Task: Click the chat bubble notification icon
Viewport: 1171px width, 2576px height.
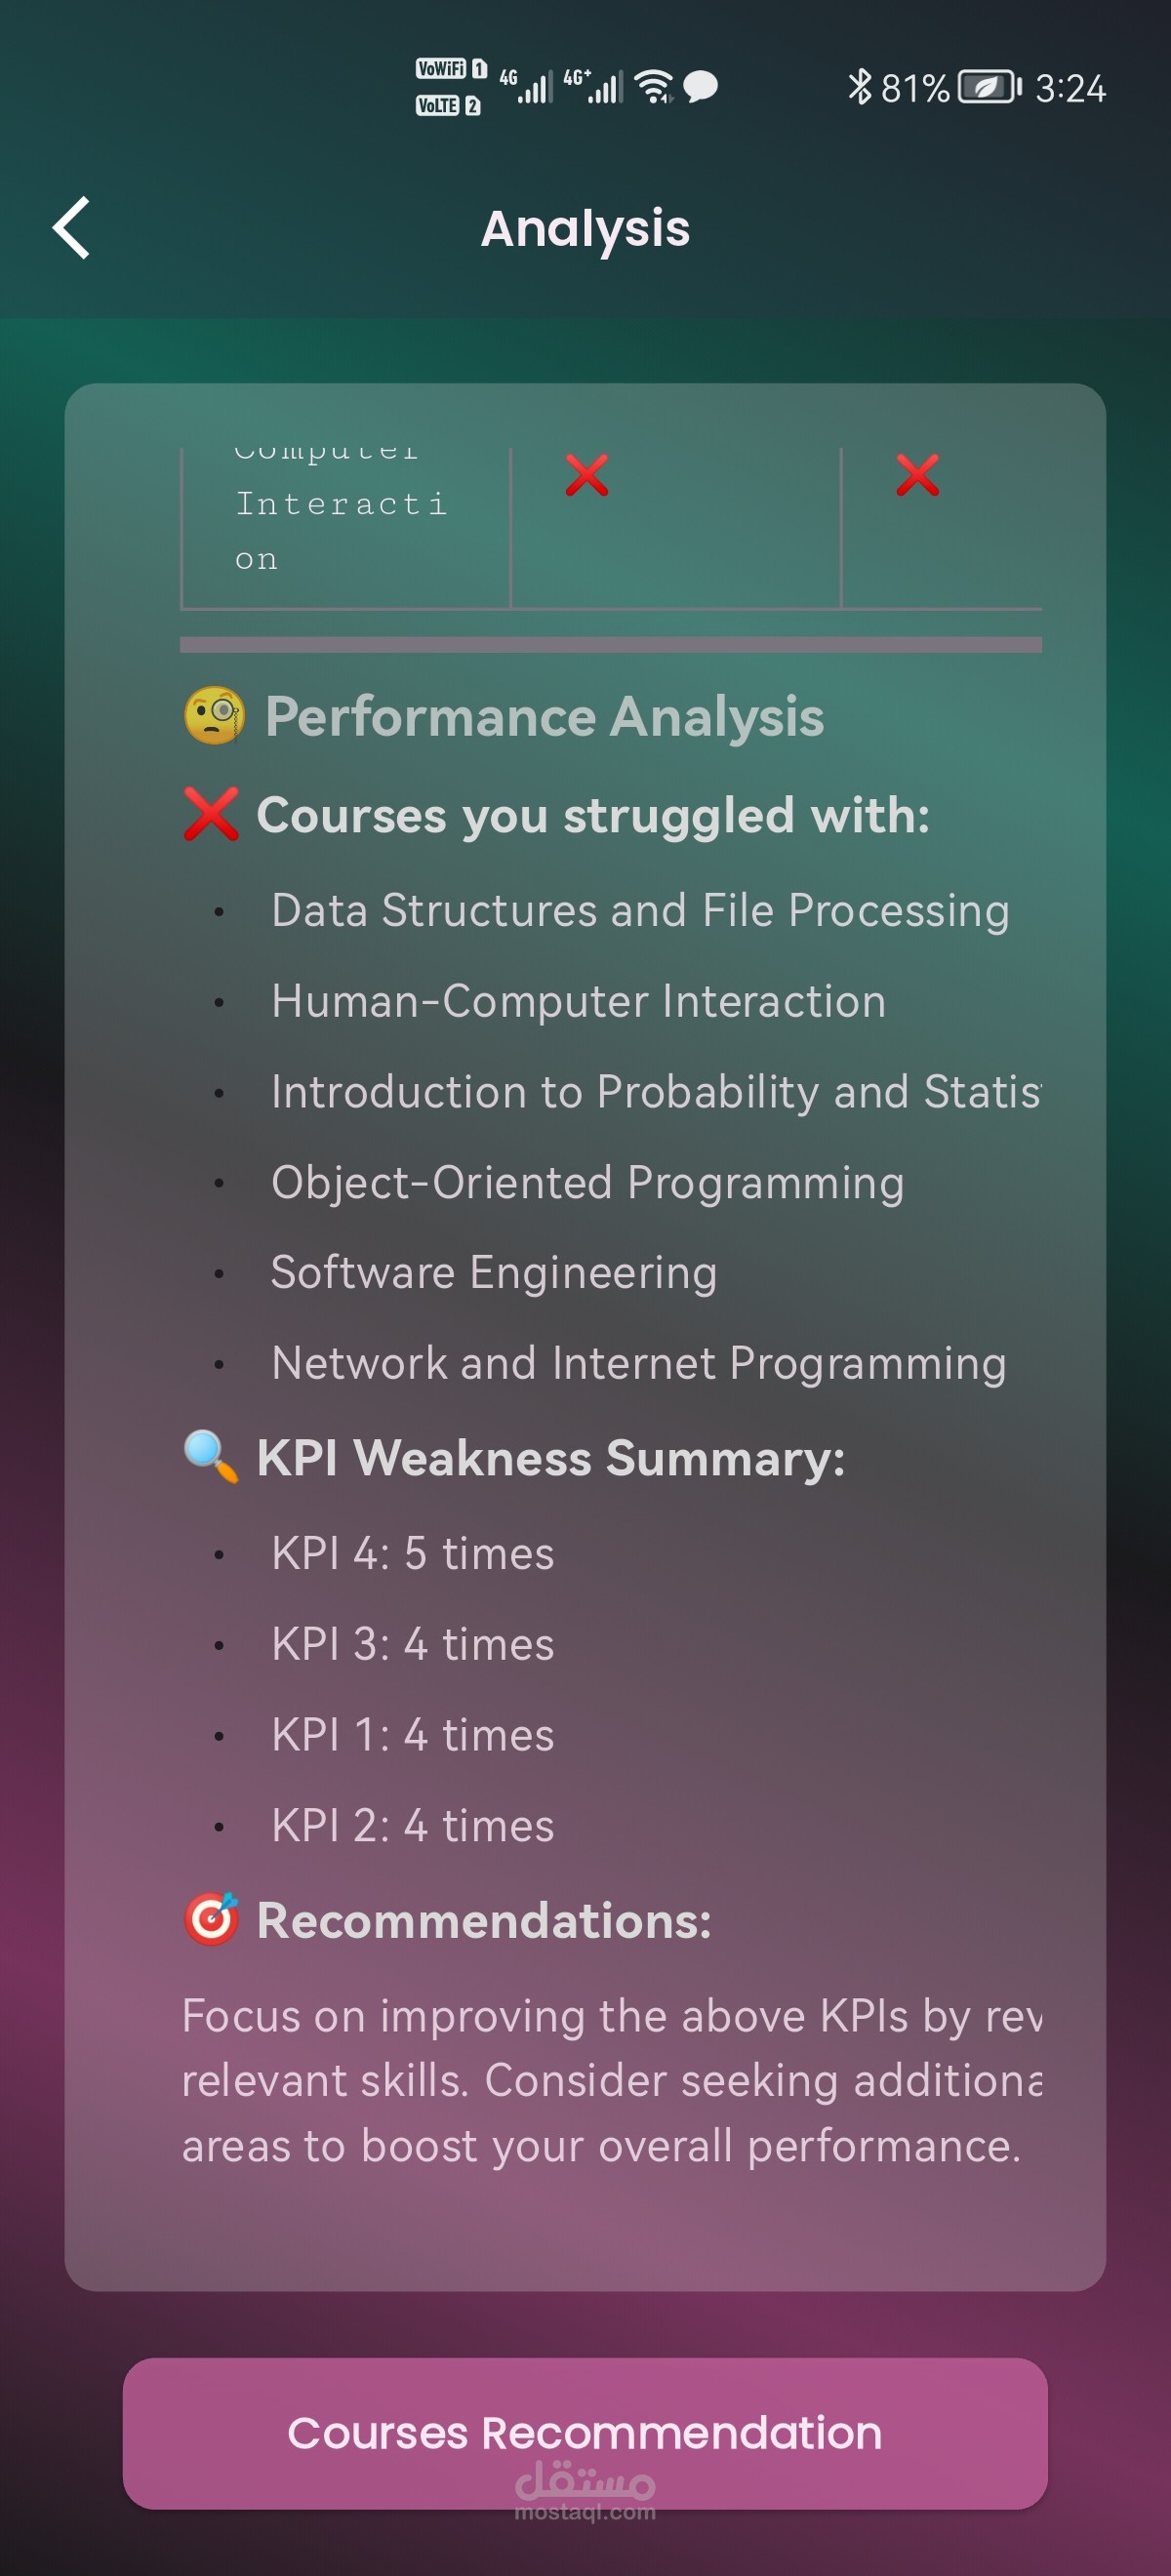Action: tap(701, 87)
